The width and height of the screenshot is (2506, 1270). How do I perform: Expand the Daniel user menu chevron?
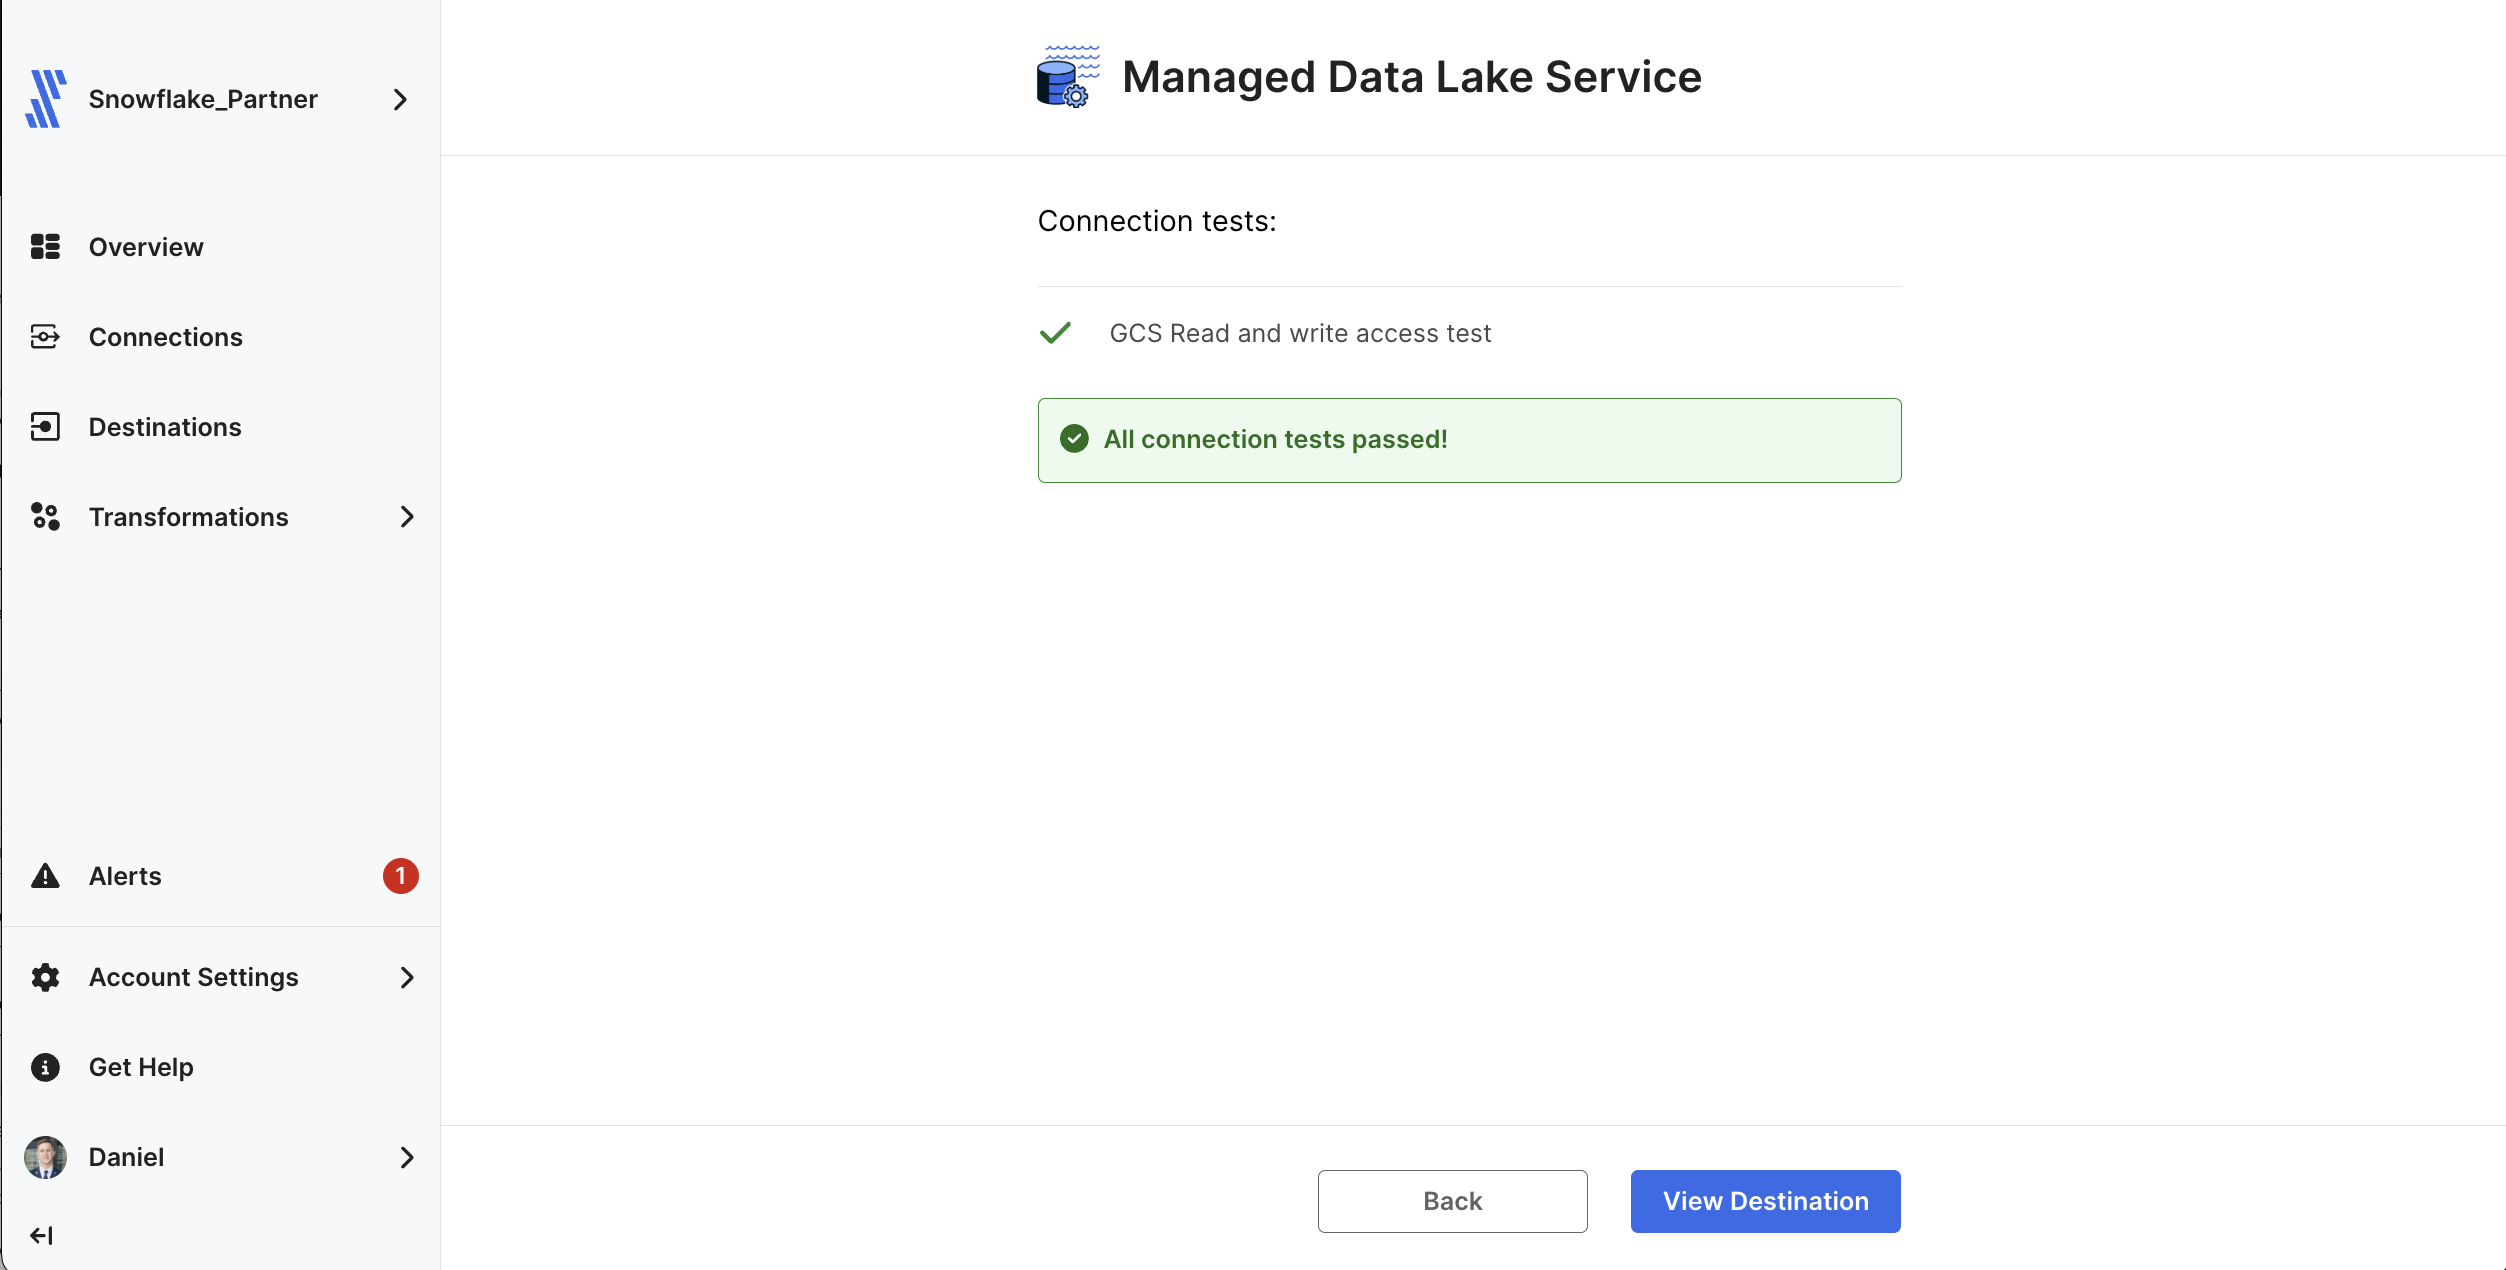(407, 1157)
